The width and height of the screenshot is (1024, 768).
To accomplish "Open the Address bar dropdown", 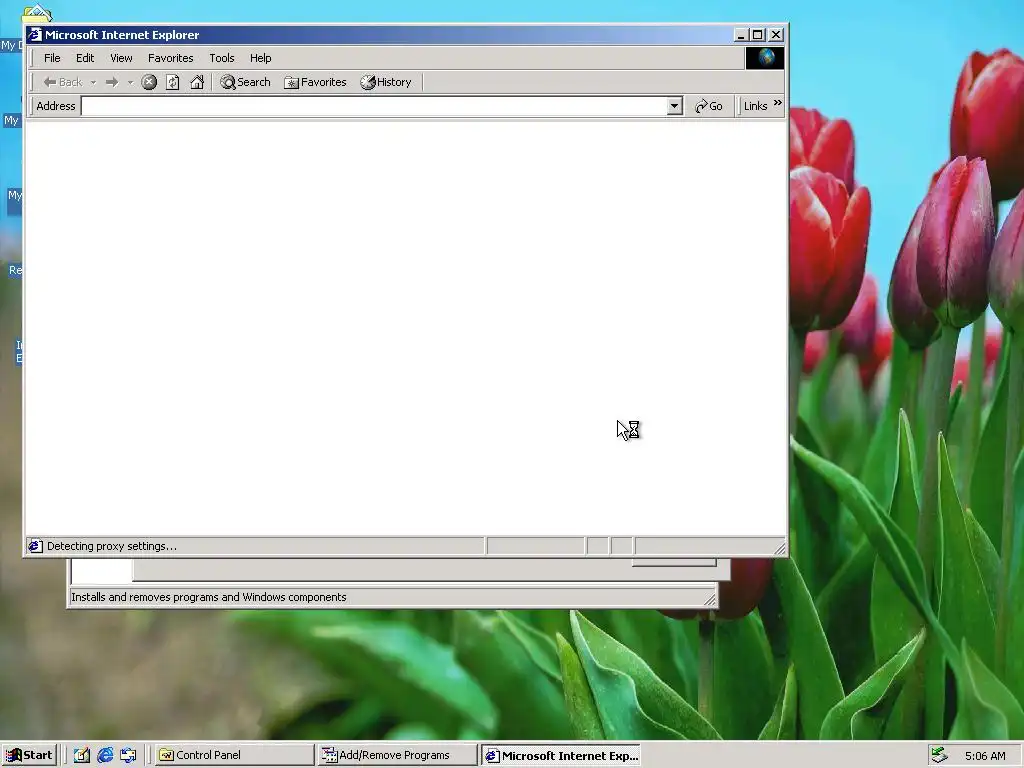I will point(675,106).
